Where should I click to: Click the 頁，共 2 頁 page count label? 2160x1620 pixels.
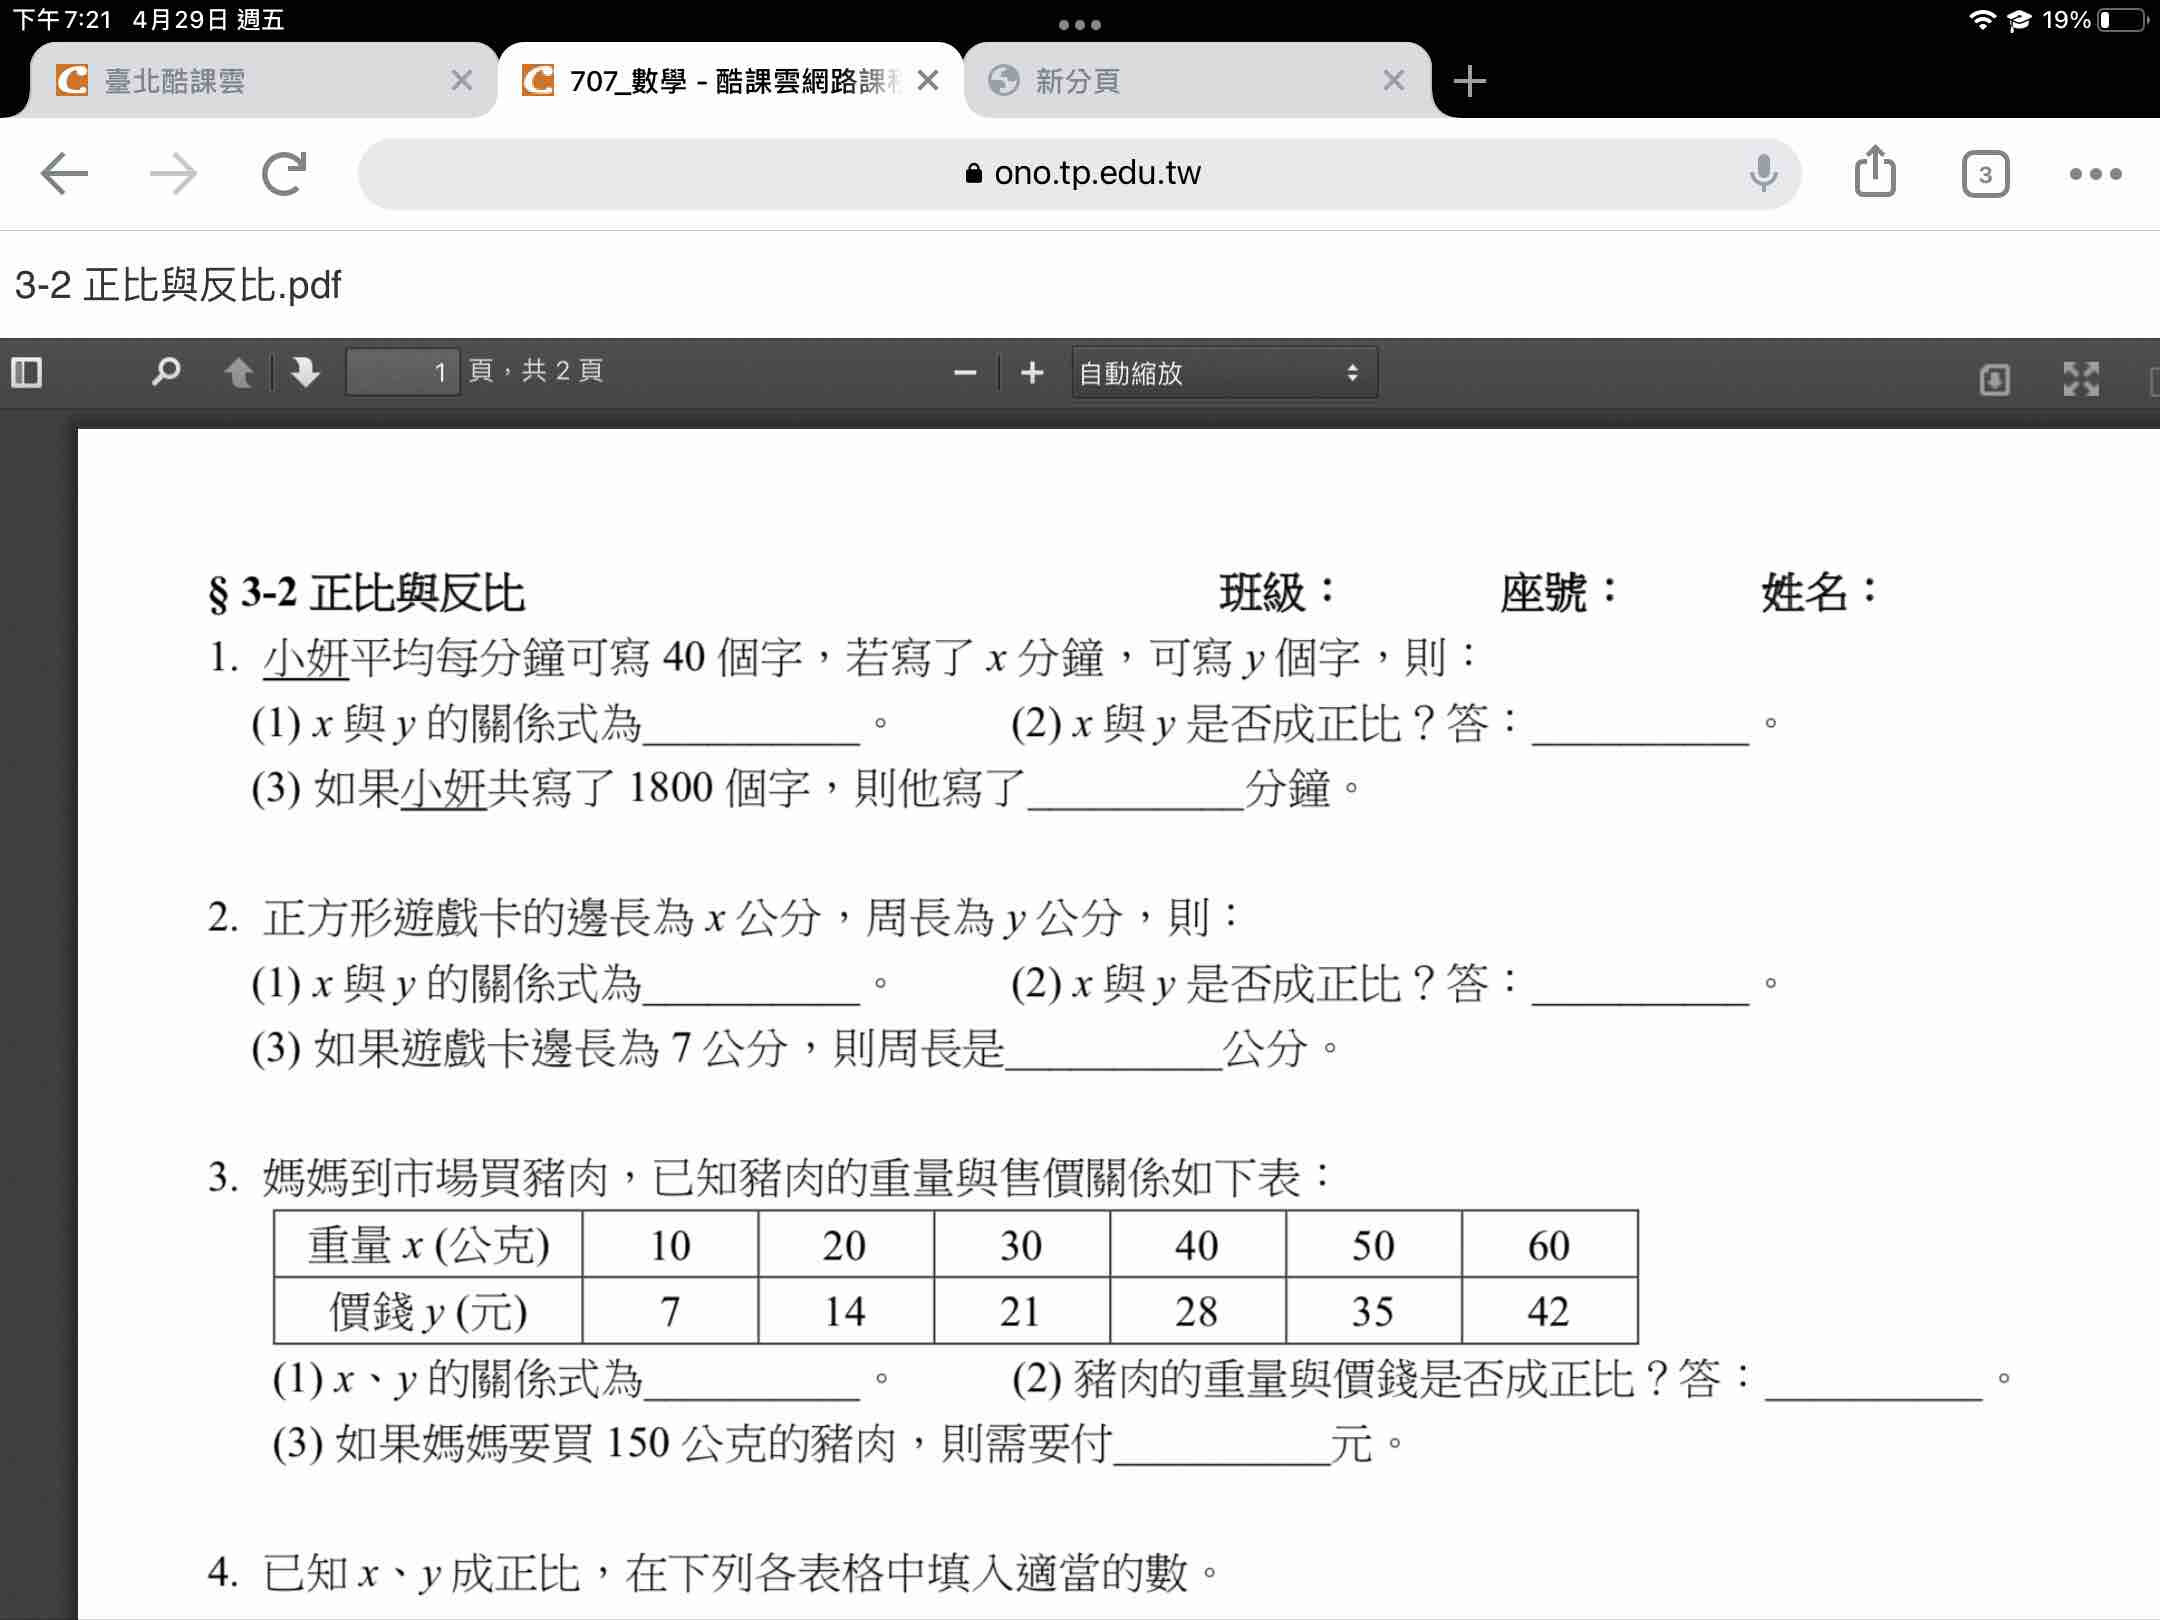coord(535,371)
